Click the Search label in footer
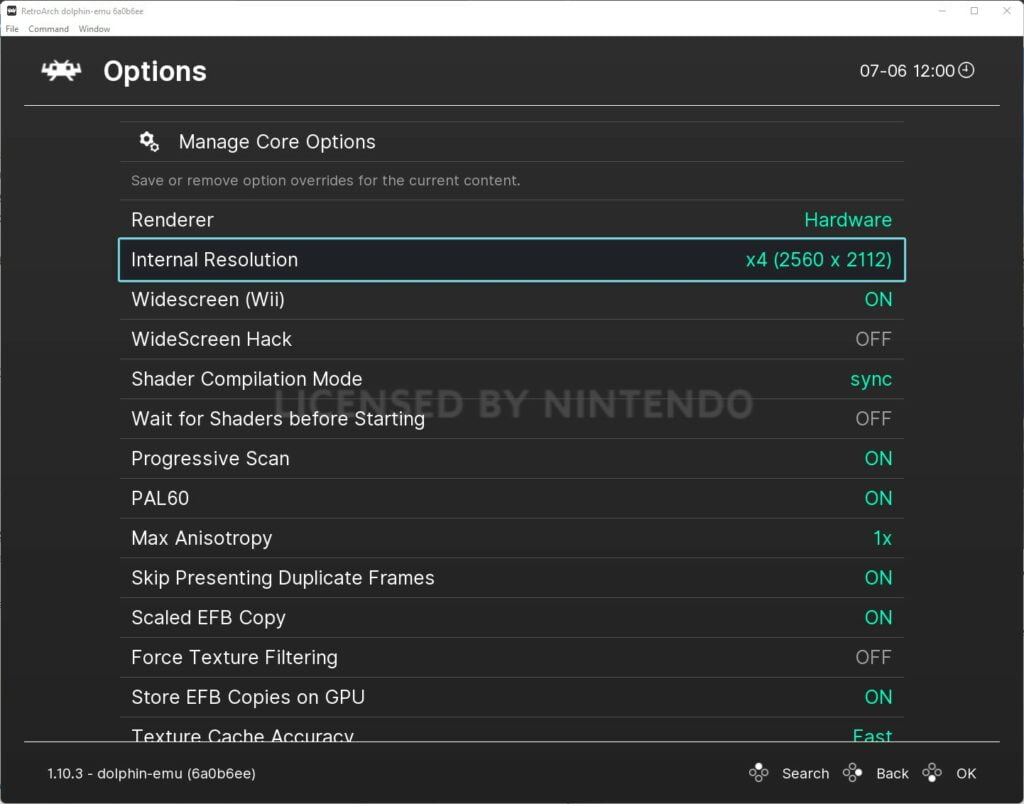 click(805, 773)
